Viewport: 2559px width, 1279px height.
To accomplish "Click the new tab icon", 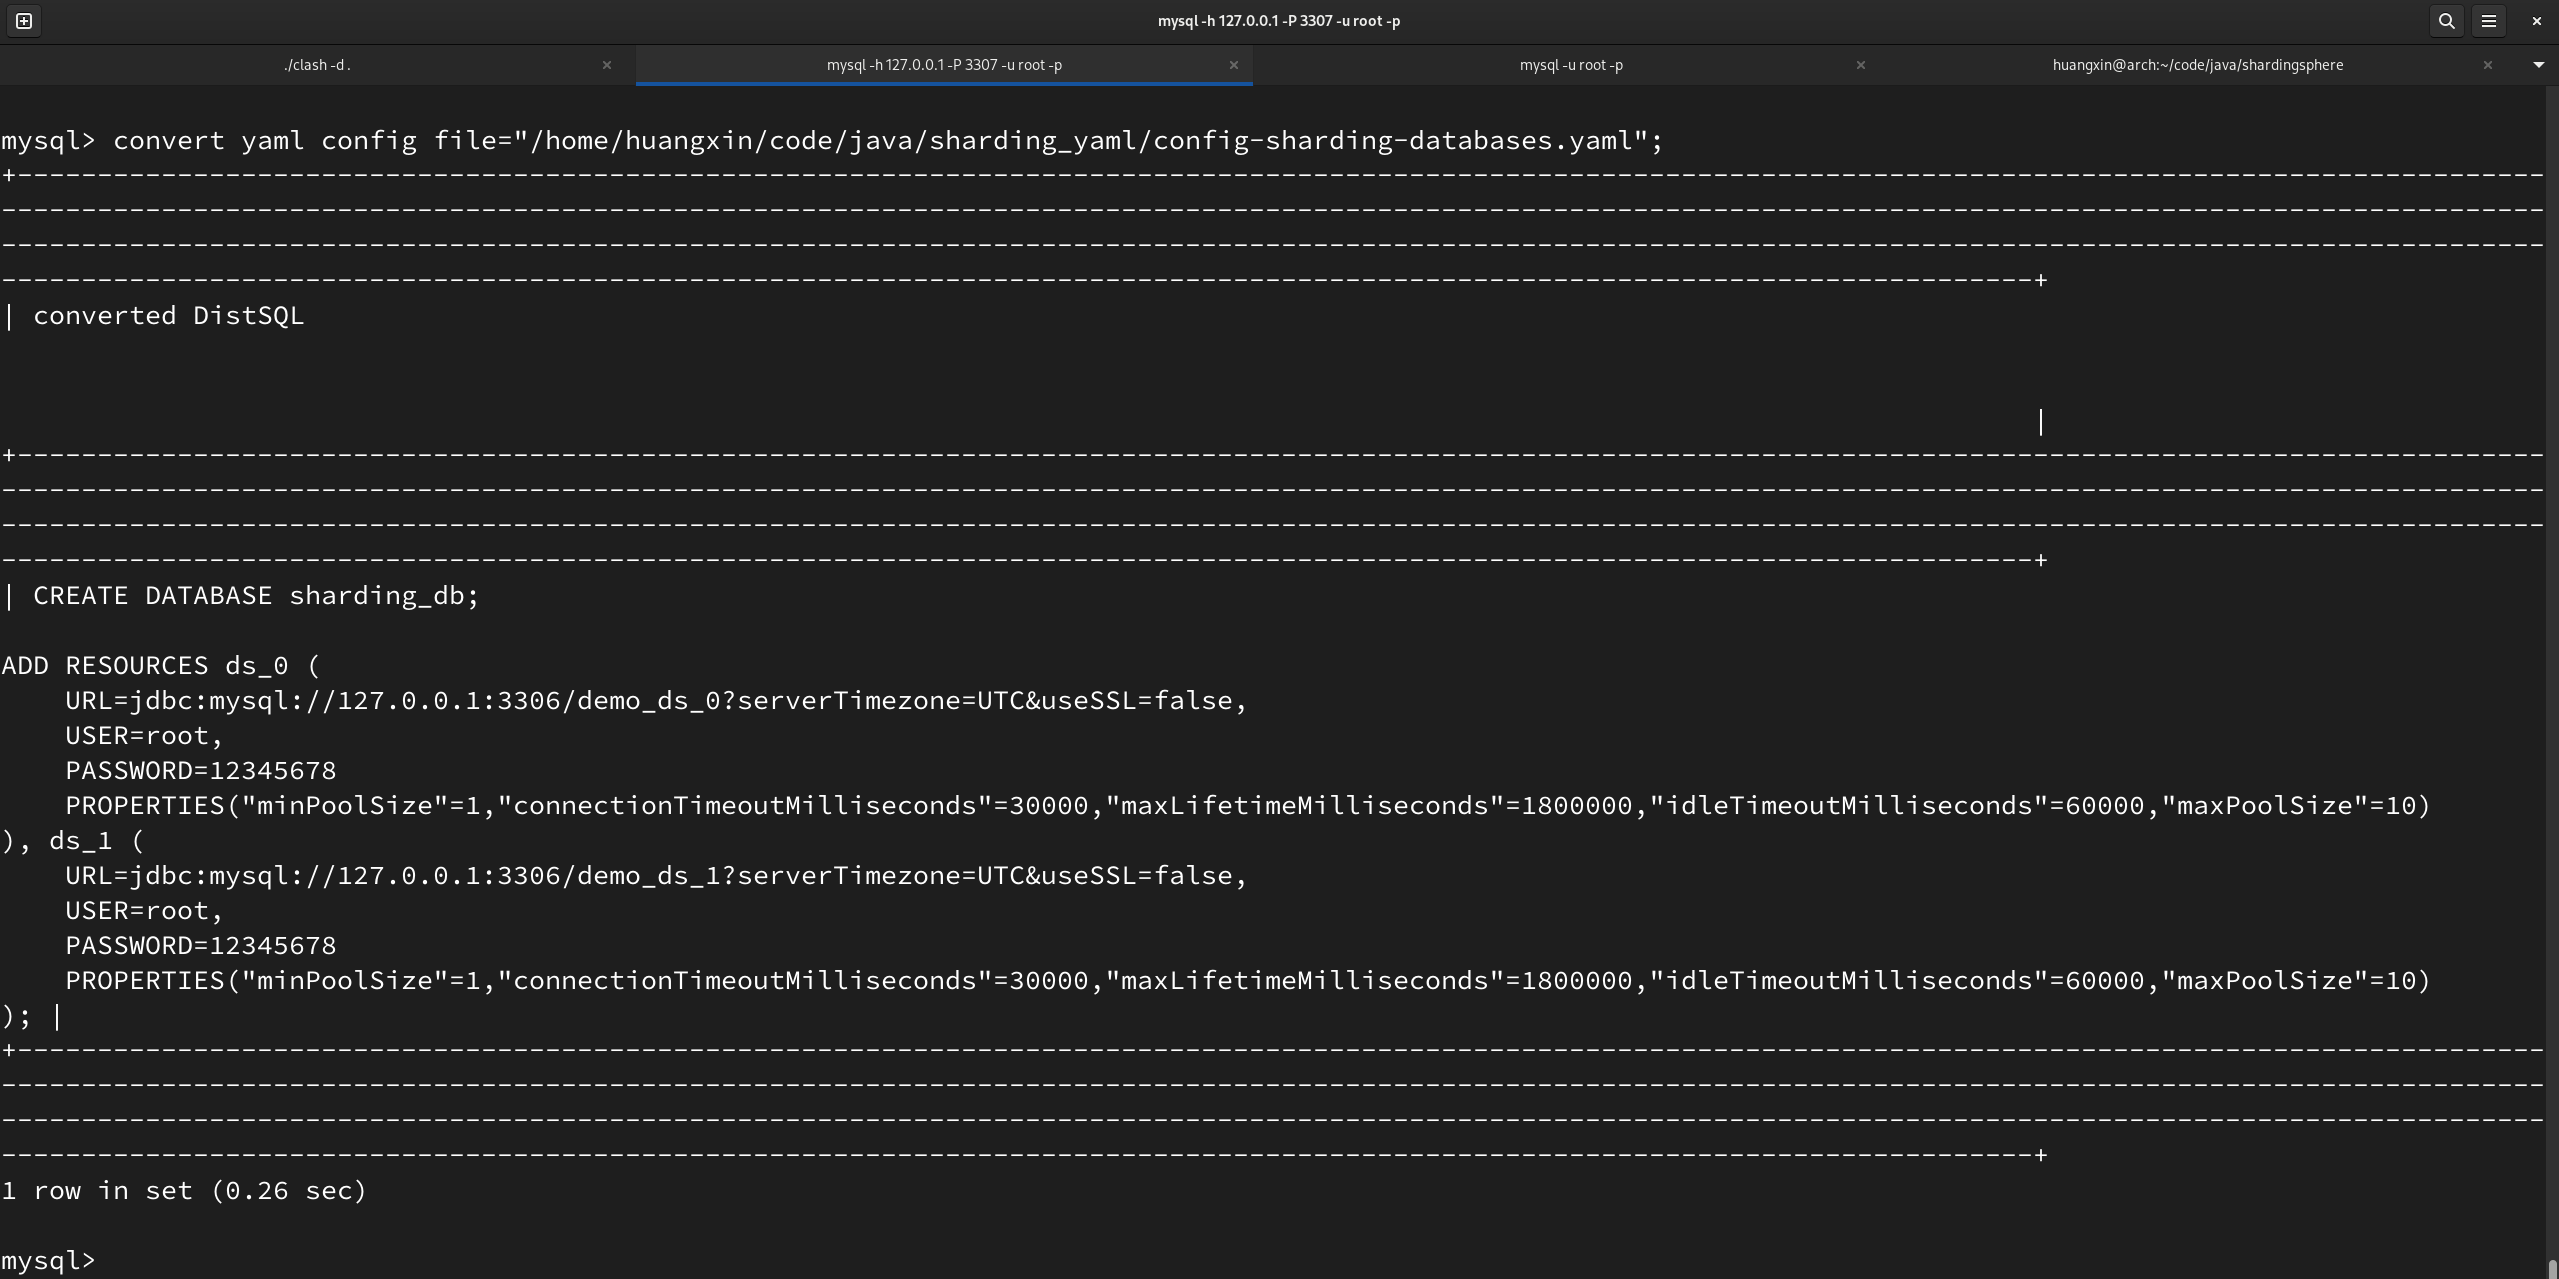I will 24,21.
